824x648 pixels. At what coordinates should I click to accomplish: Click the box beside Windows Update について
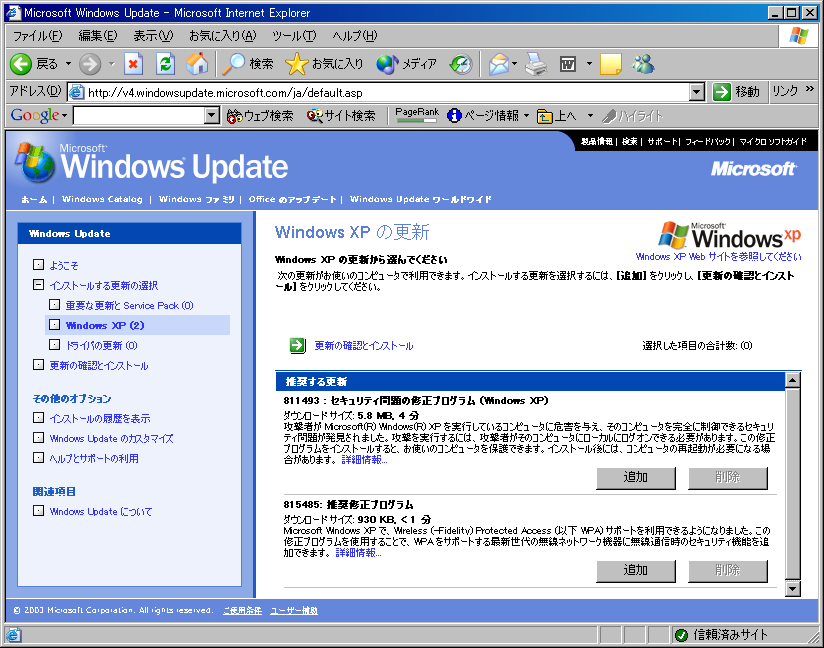(x=38, y=510)
